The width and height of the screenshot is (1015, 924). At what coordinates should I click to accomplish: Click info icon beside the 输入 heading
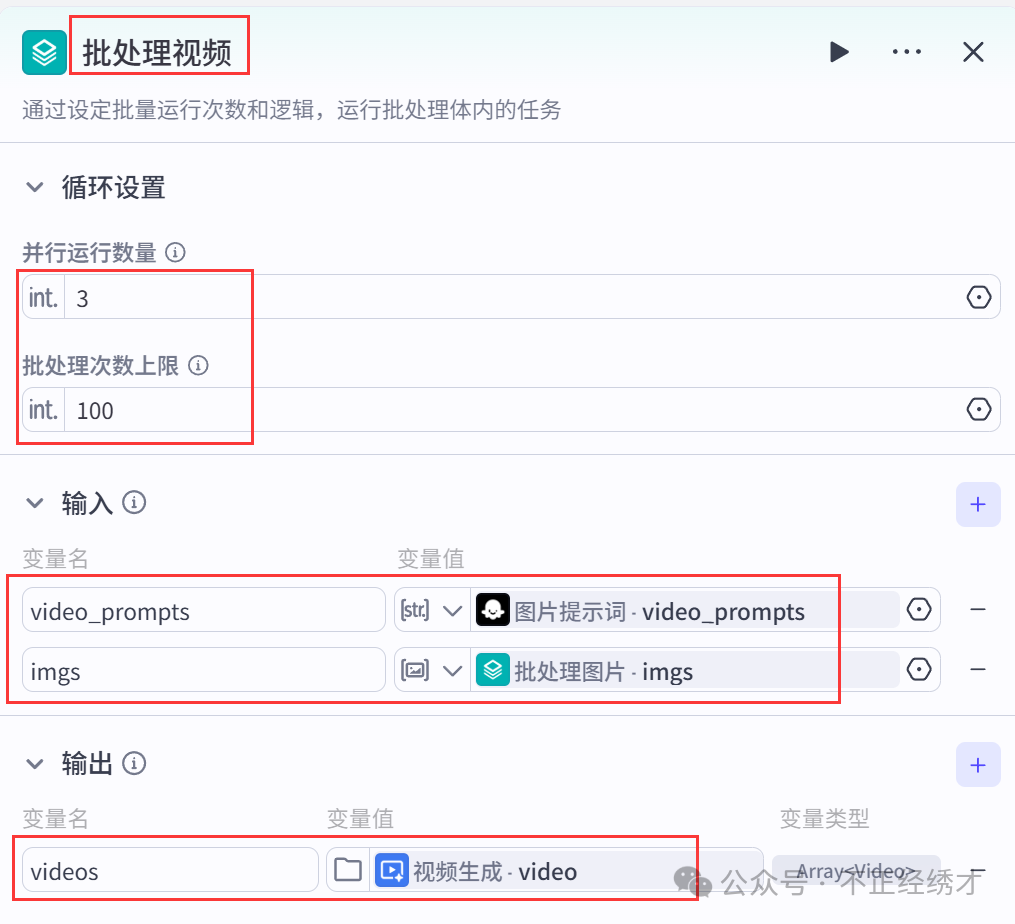point(135,503)
